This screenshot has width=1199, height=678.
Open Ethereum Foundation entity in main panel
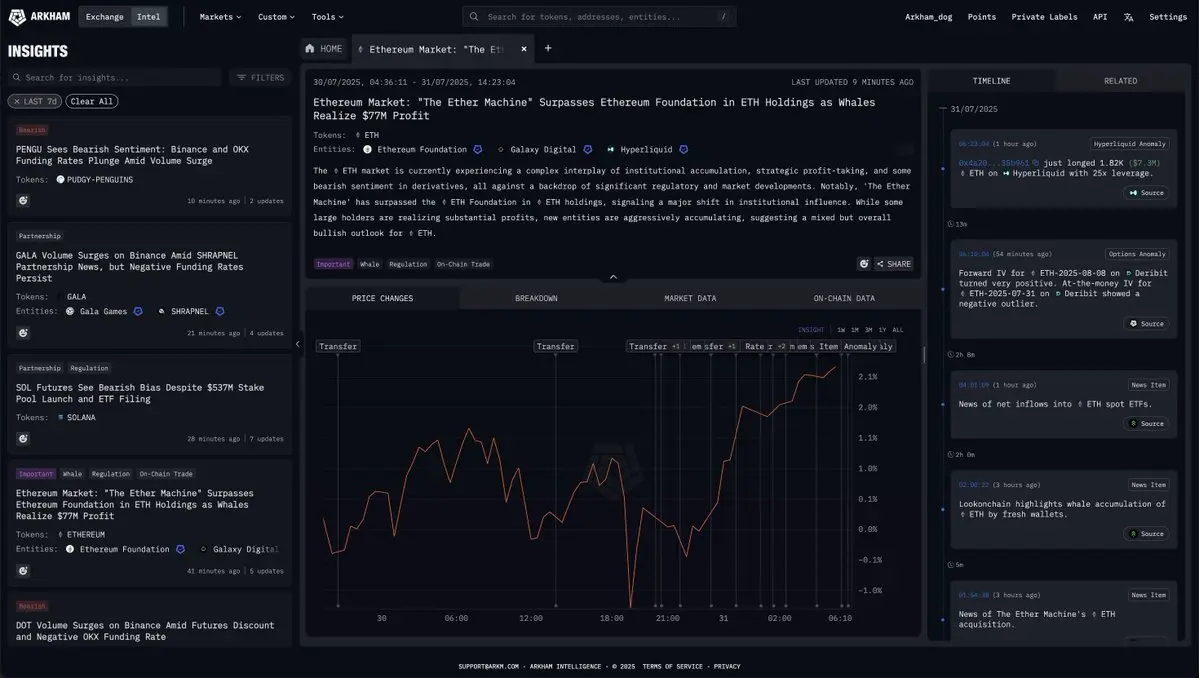pyautogui.click(x=421, y=150)
